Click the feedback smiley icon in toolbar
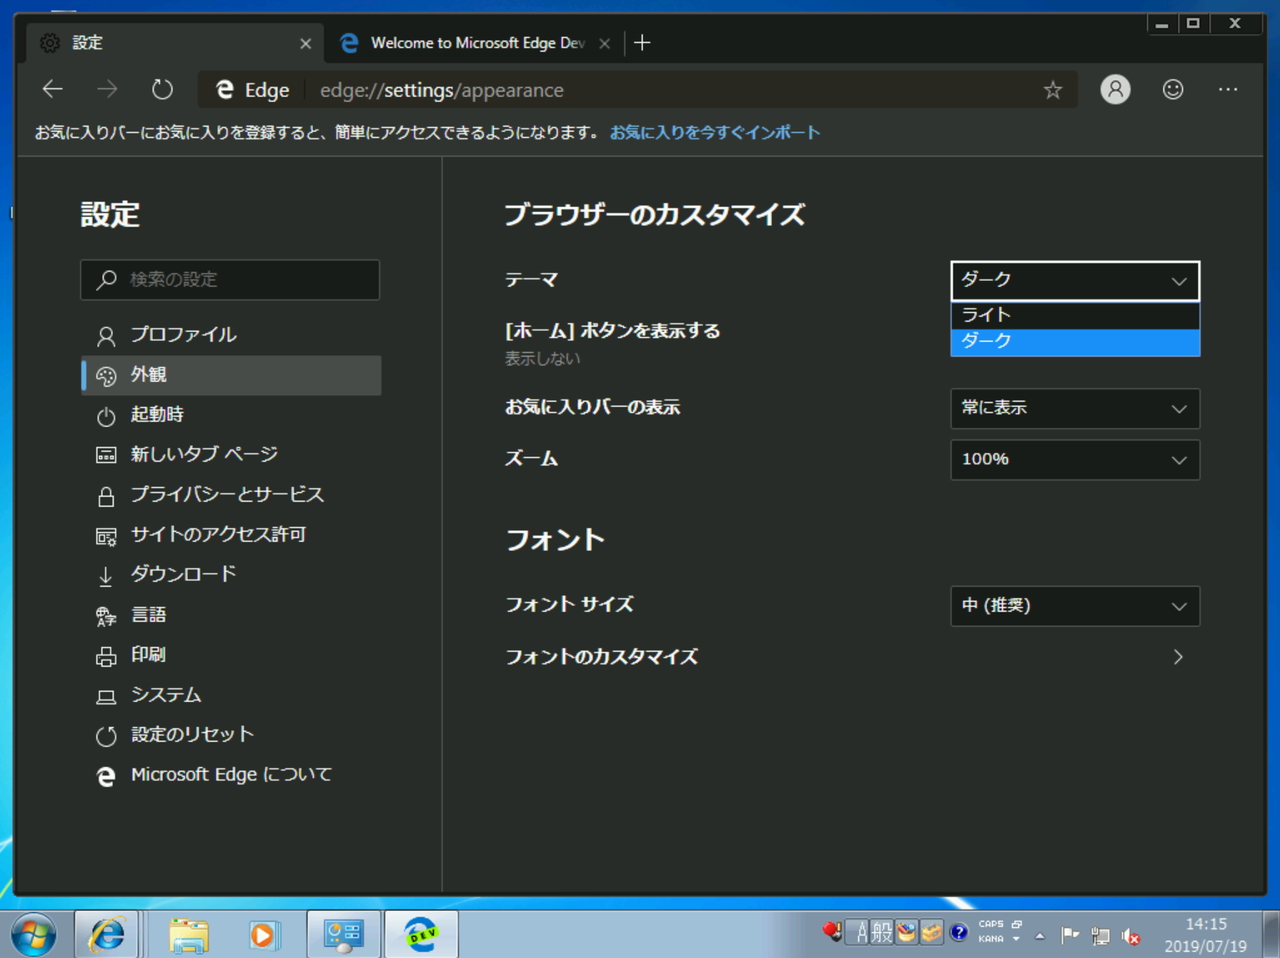The height and width of the screenshot is (958, 1280). pos(1172,89)
